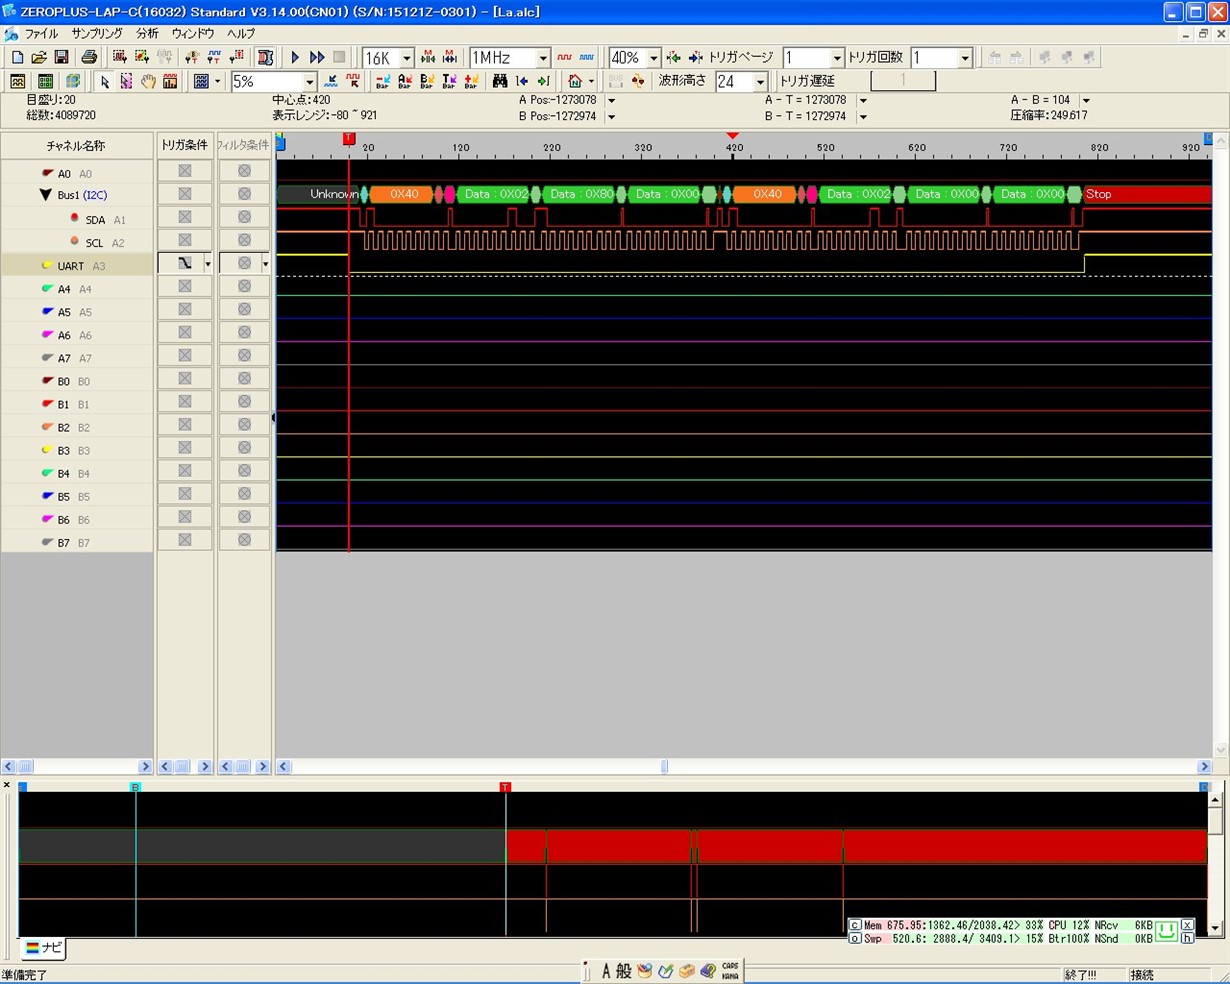Open the ファイル menu
Screen dimensions: 1230x984
coord(41,33)
